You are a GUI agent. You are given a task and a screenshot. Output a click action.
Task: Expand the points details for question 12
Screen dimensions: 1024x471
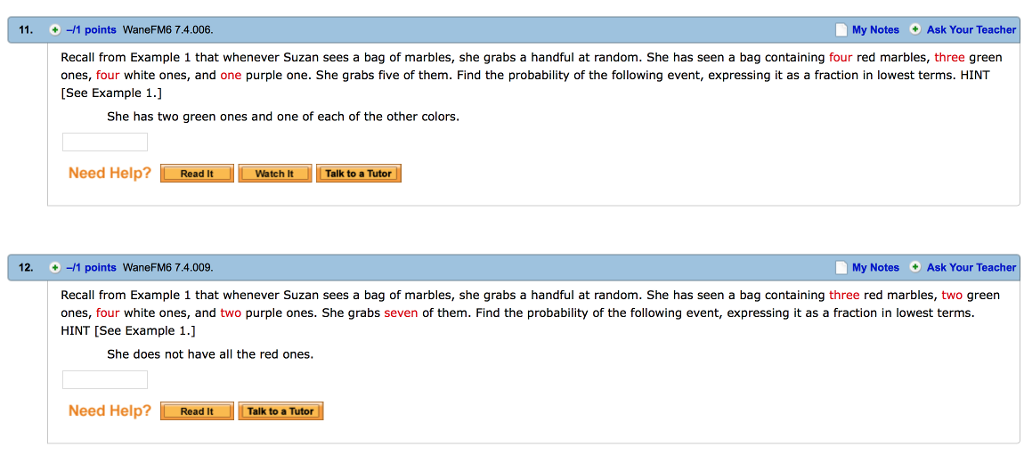click(x=55, y=268)
